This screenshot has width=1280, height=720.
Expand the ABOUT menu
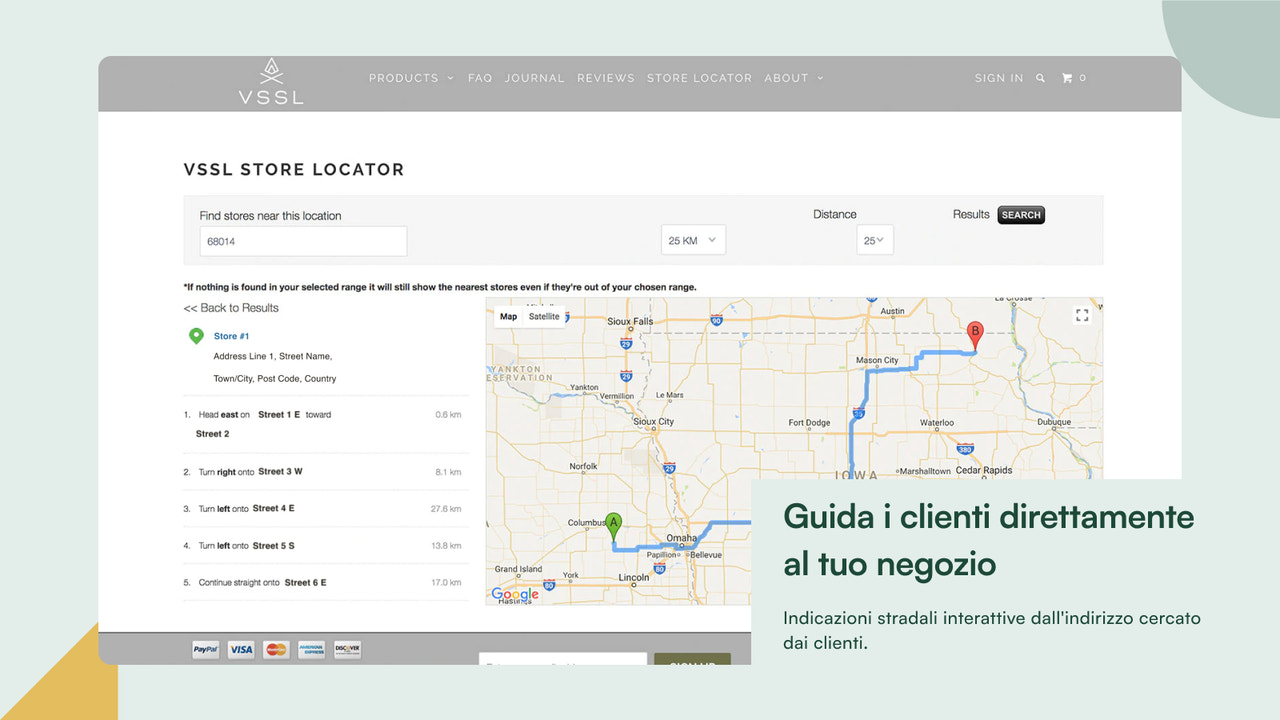[x=794, y=78]
